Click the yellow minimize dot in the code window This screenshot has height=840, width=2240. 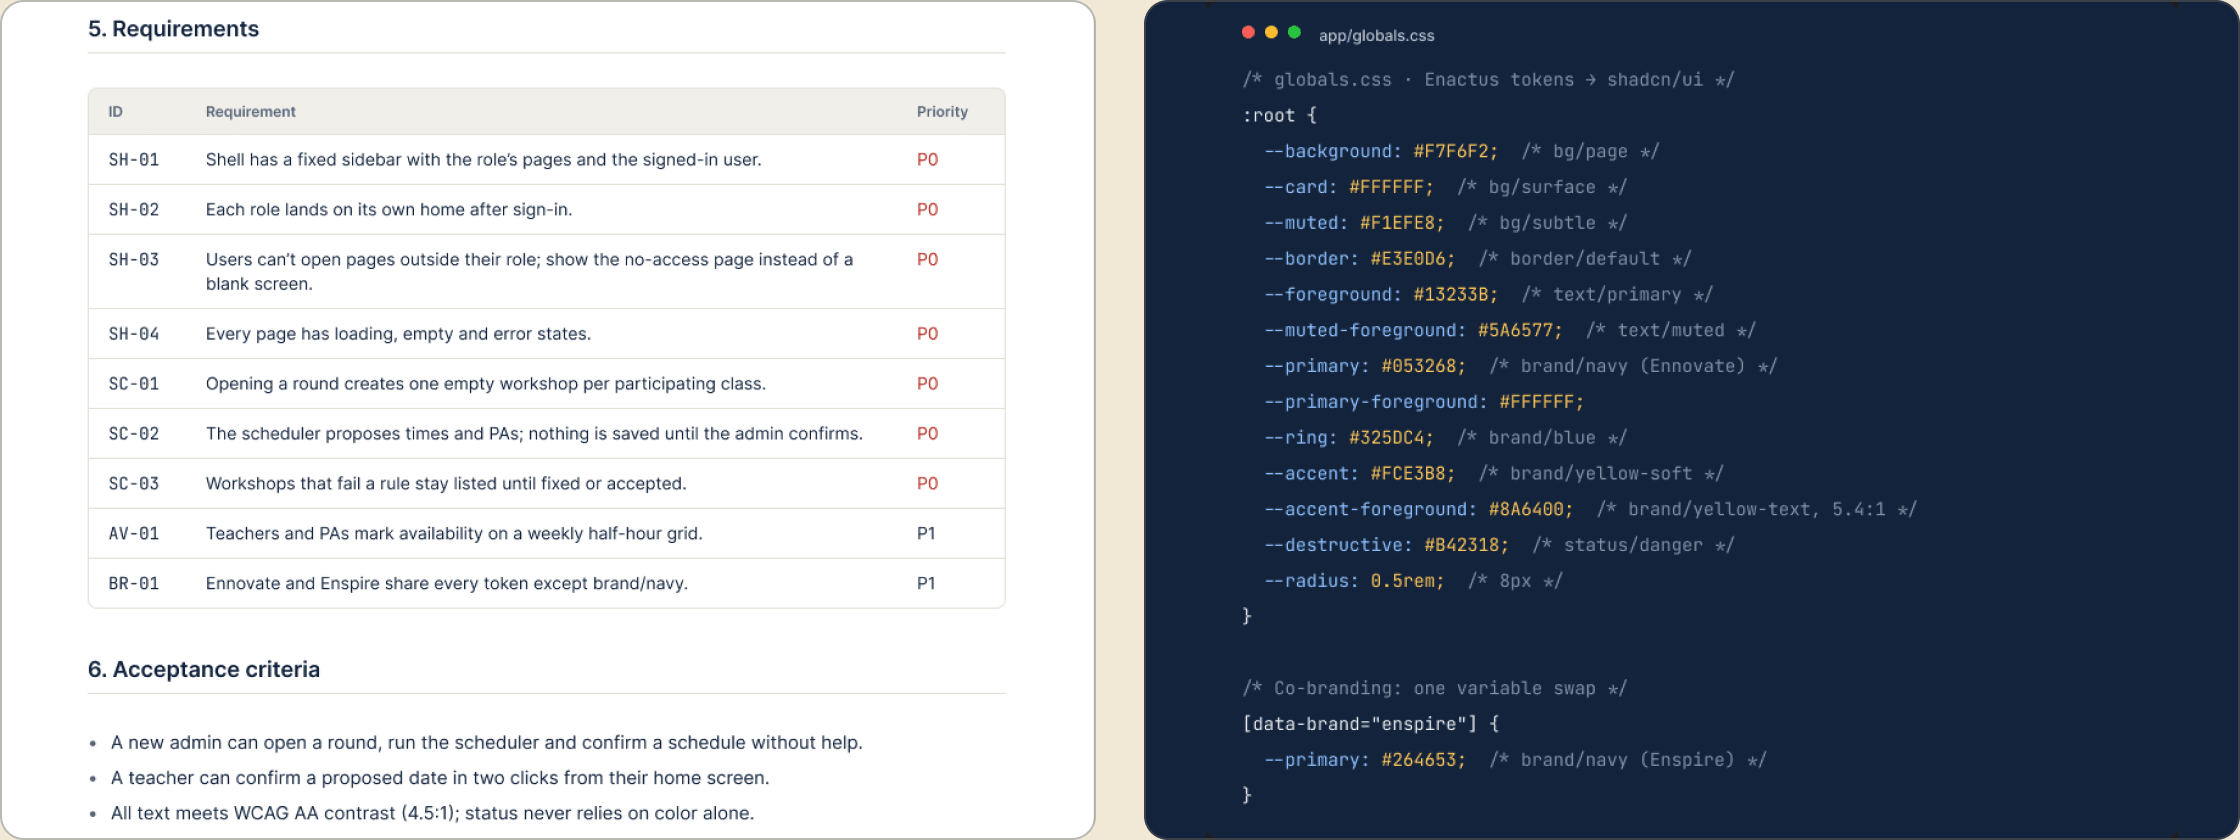pyautogui.click(x=1271, y=33)
